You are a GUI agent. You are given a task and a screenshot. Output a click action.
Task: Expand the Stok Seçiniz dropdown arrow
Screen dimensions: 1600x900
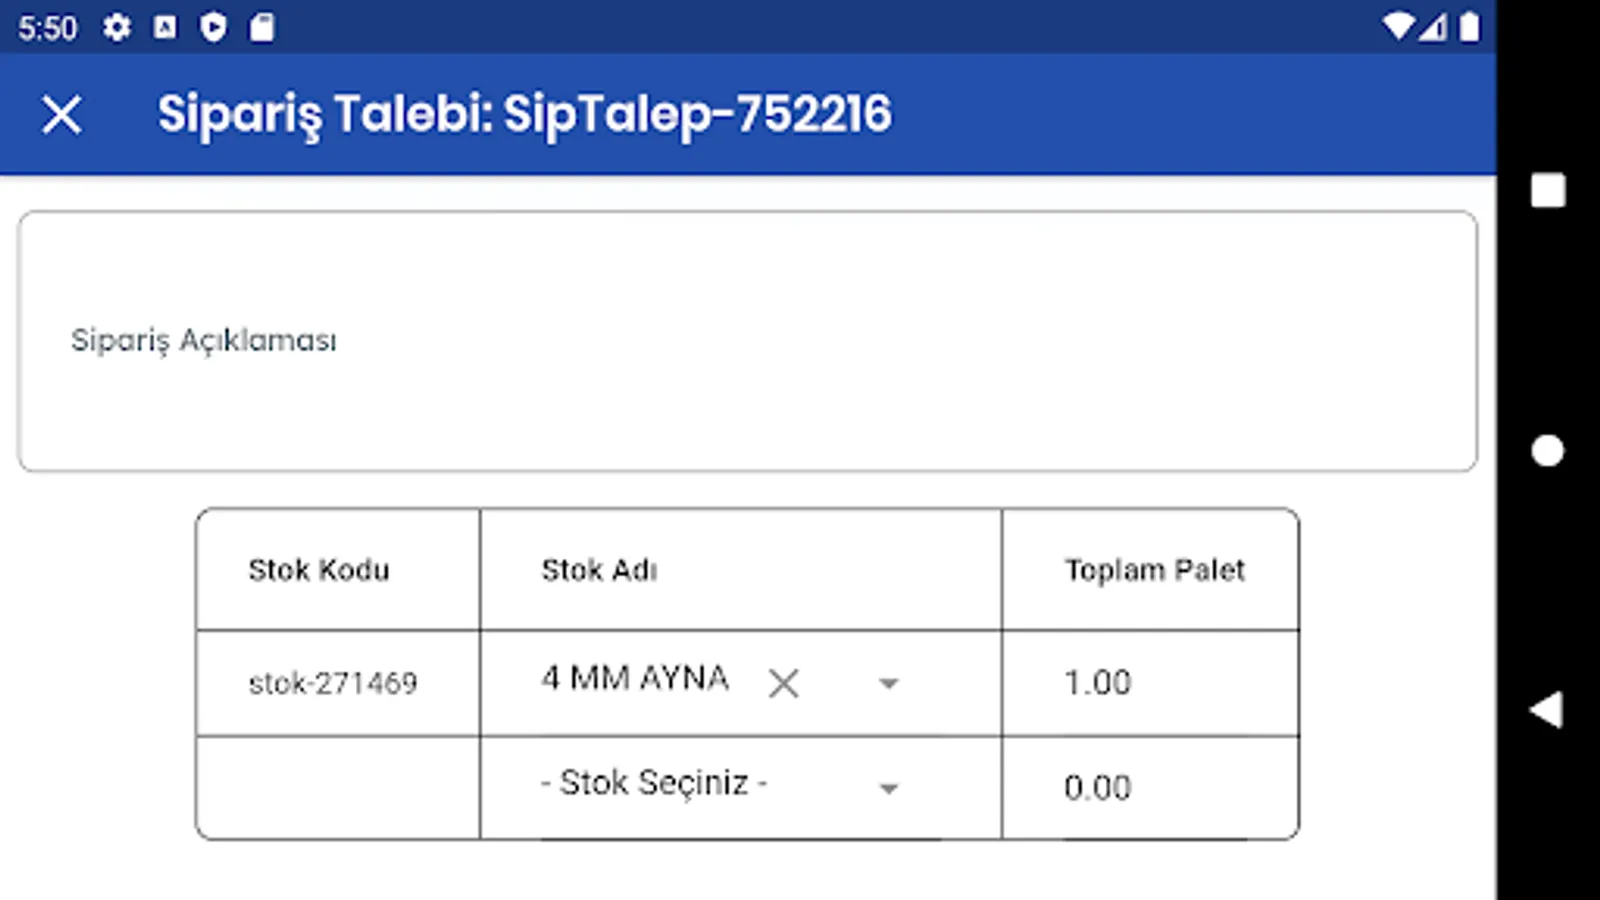888,788
